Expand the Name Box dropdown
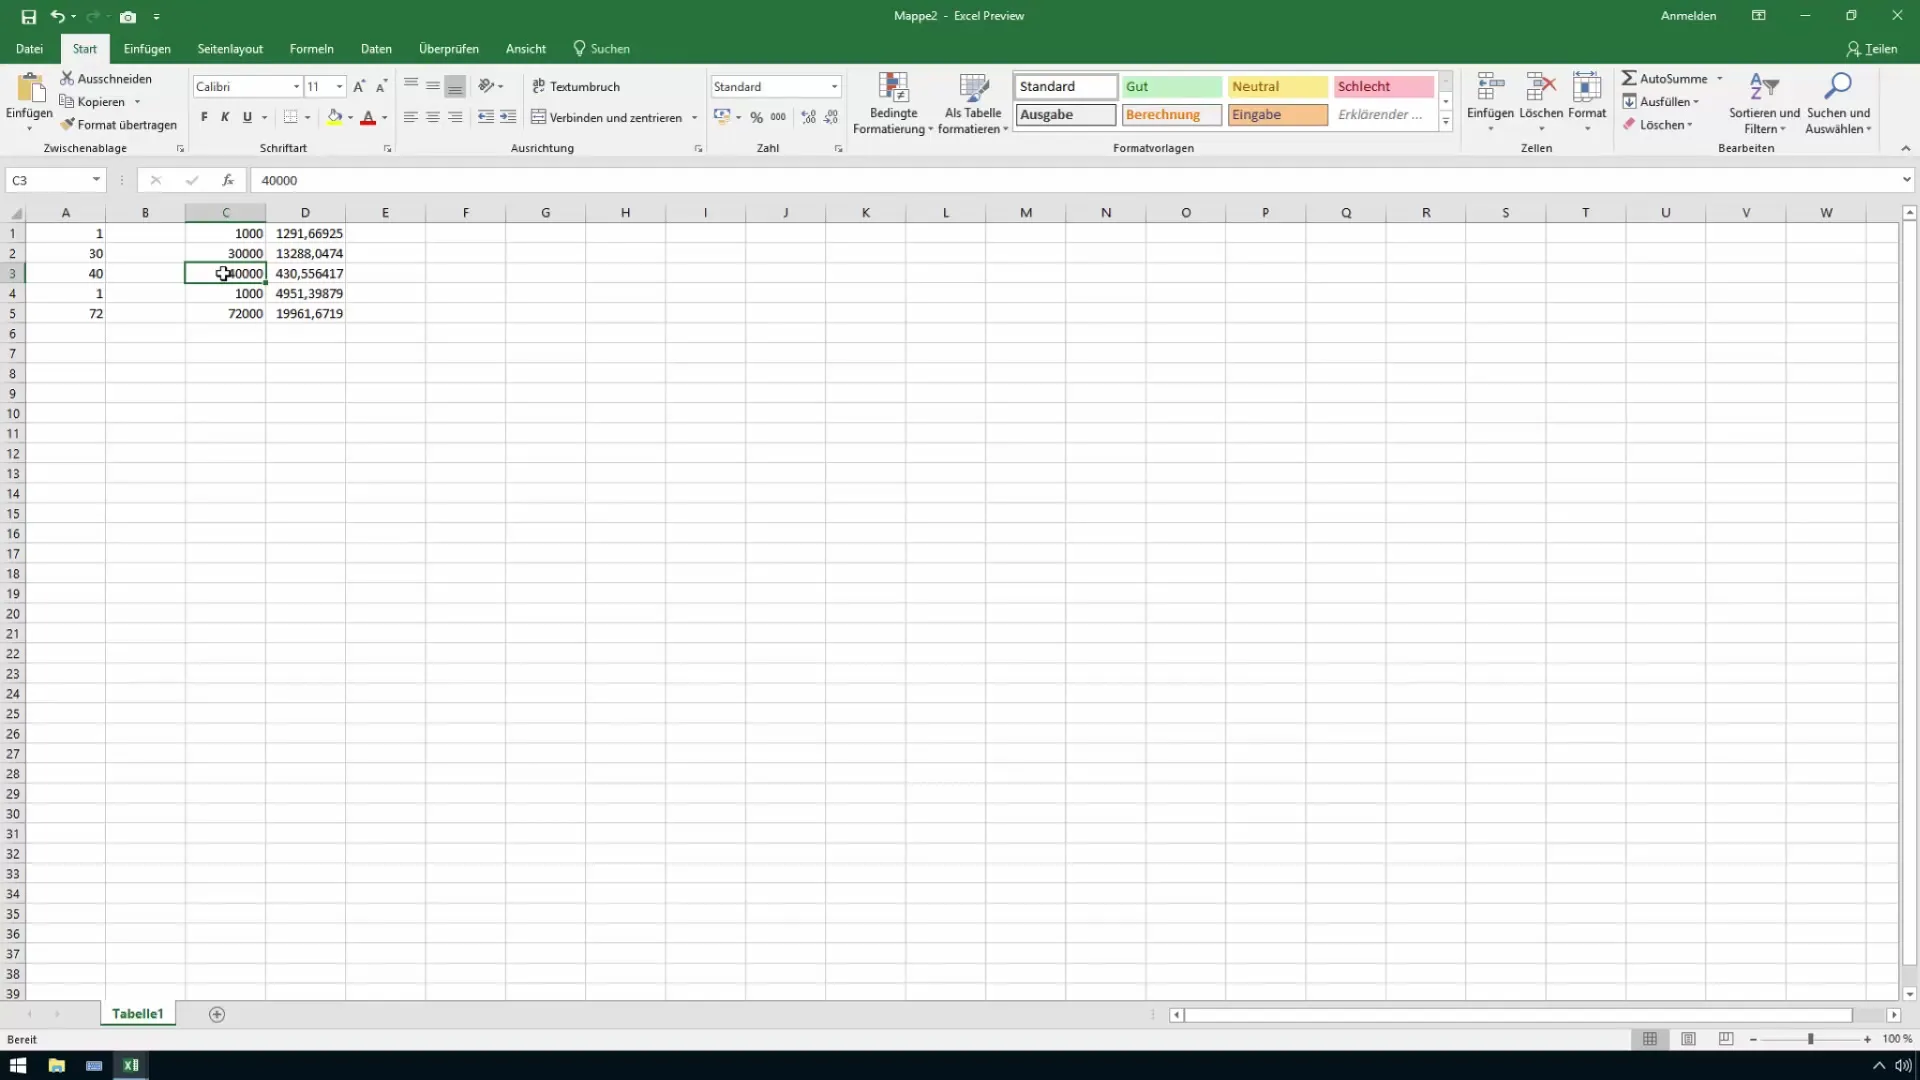The height and width of the screenshot is (1080, 1920). [x=96, y=180]
